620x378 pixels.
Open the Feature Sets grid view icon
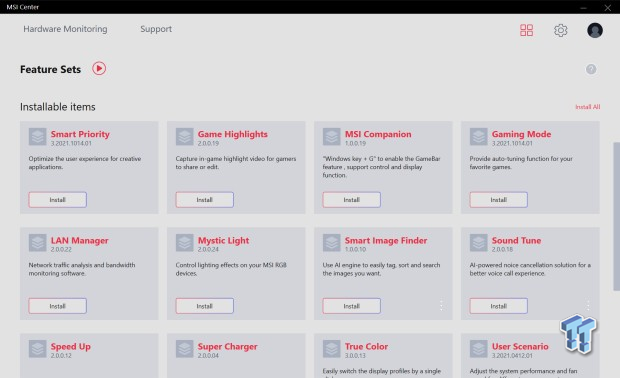point(526,30)
